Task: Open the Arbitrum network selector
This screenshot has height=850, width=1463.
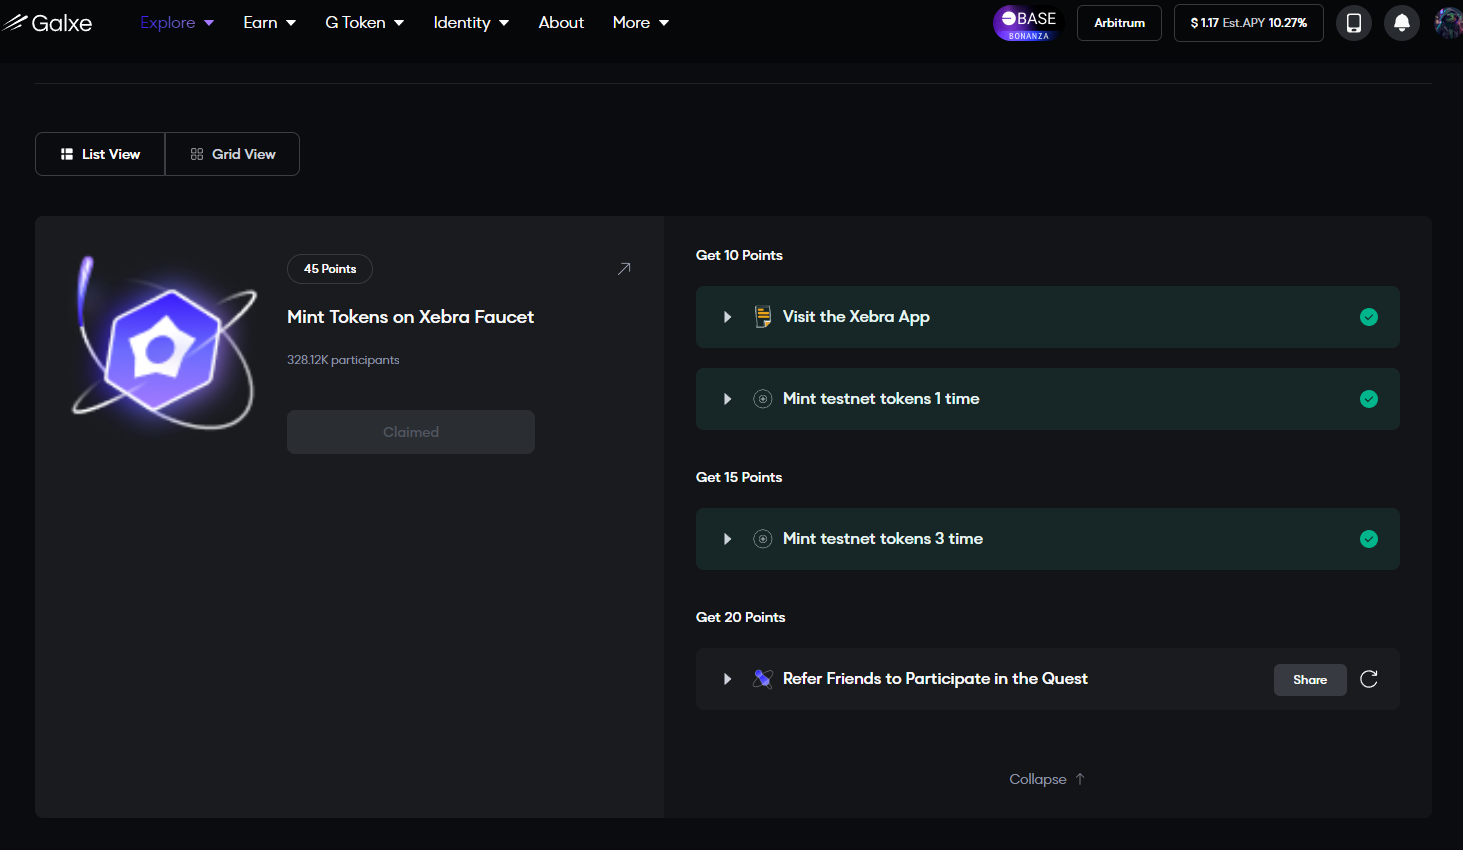Action: (1119, 23)
